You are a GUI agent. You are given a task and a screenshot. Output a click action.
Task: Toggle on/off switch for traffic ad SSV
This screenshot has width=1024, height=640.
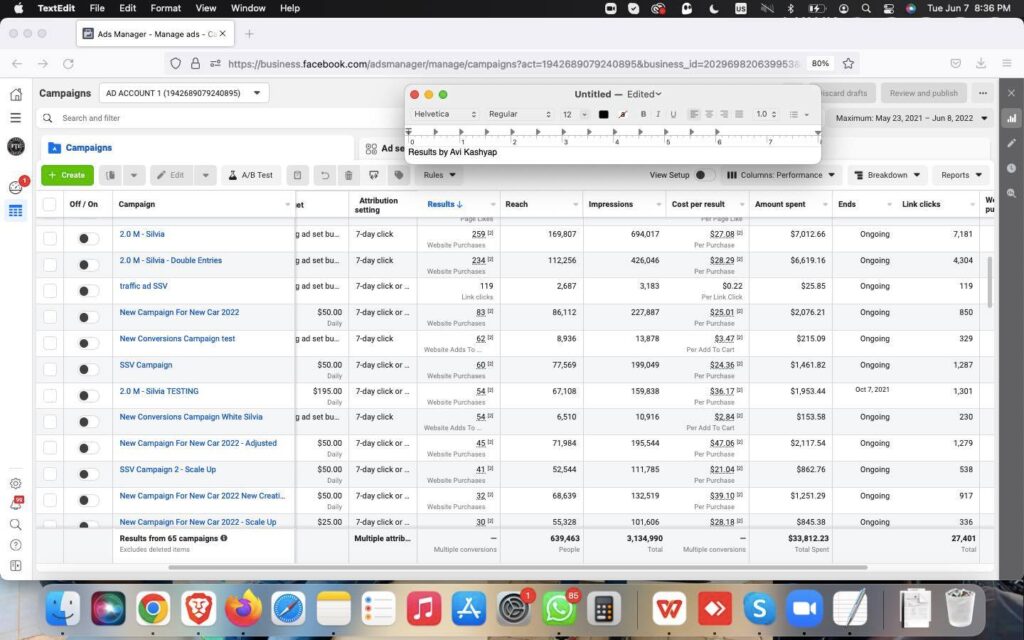coord(88,291)
